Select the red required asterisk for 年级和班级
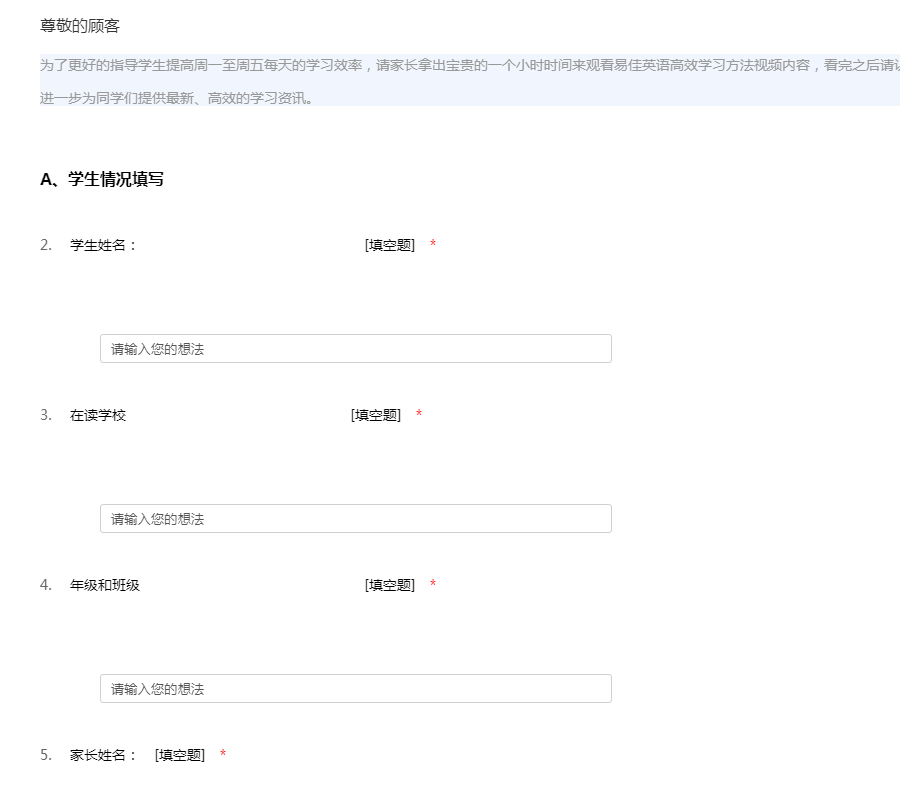The height and width of the screenshot is (800, 900). click(433, 586)
